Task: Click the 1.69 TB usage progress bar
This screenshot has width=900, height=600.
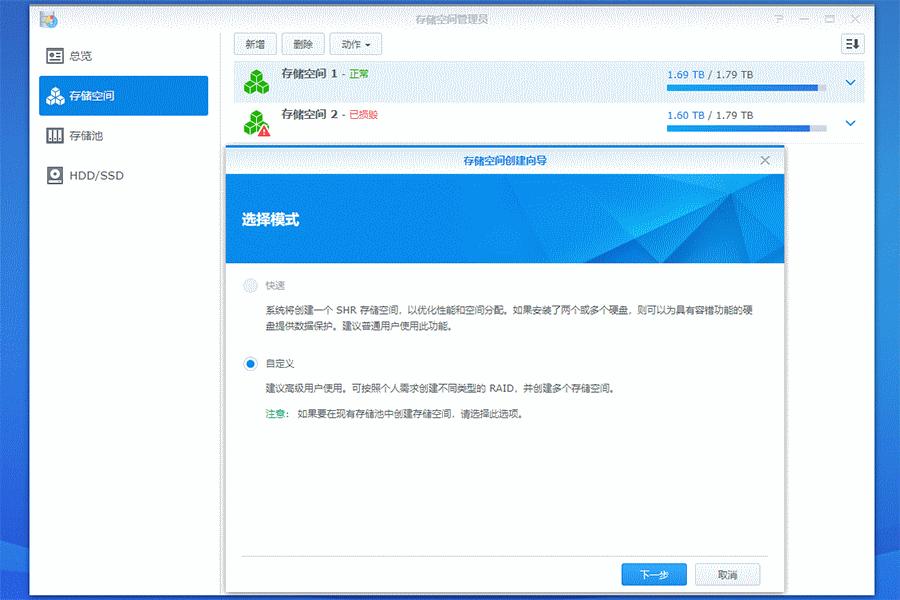Action: (x=745, y=89)
